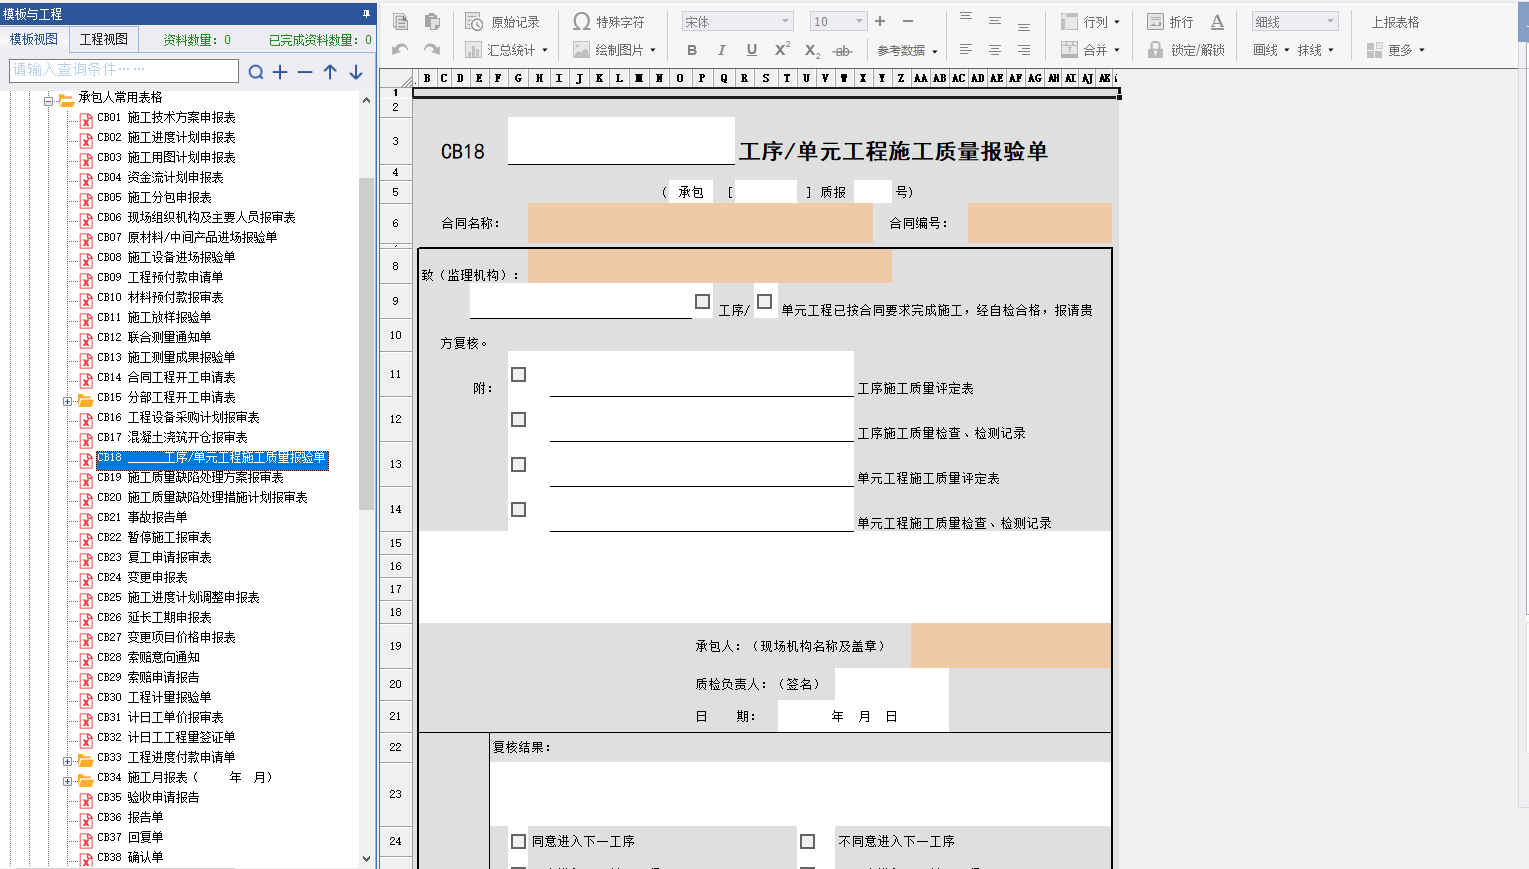This screenshot has width=1529, height=869.
Task: Click the orange 合同名称 input cell
Action: tap(700, 223)
